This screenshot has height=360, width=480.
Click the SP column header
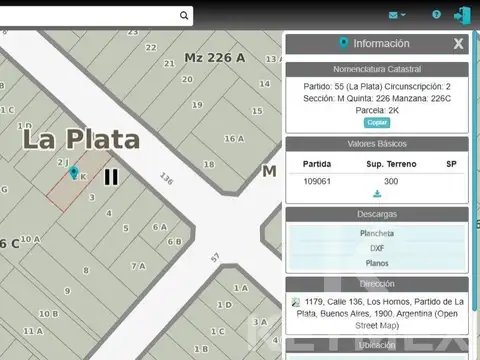tap(451, 164)
